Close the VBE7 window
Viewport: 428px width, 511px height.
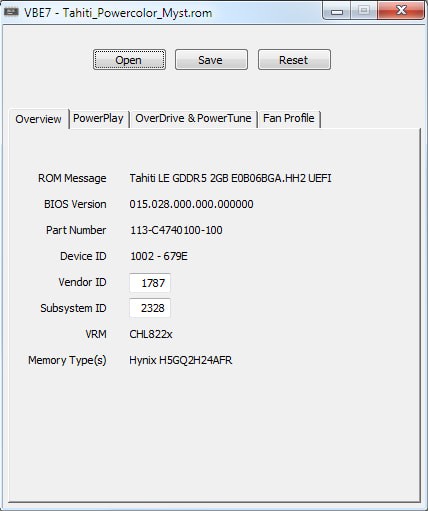[x=401, y=11]
